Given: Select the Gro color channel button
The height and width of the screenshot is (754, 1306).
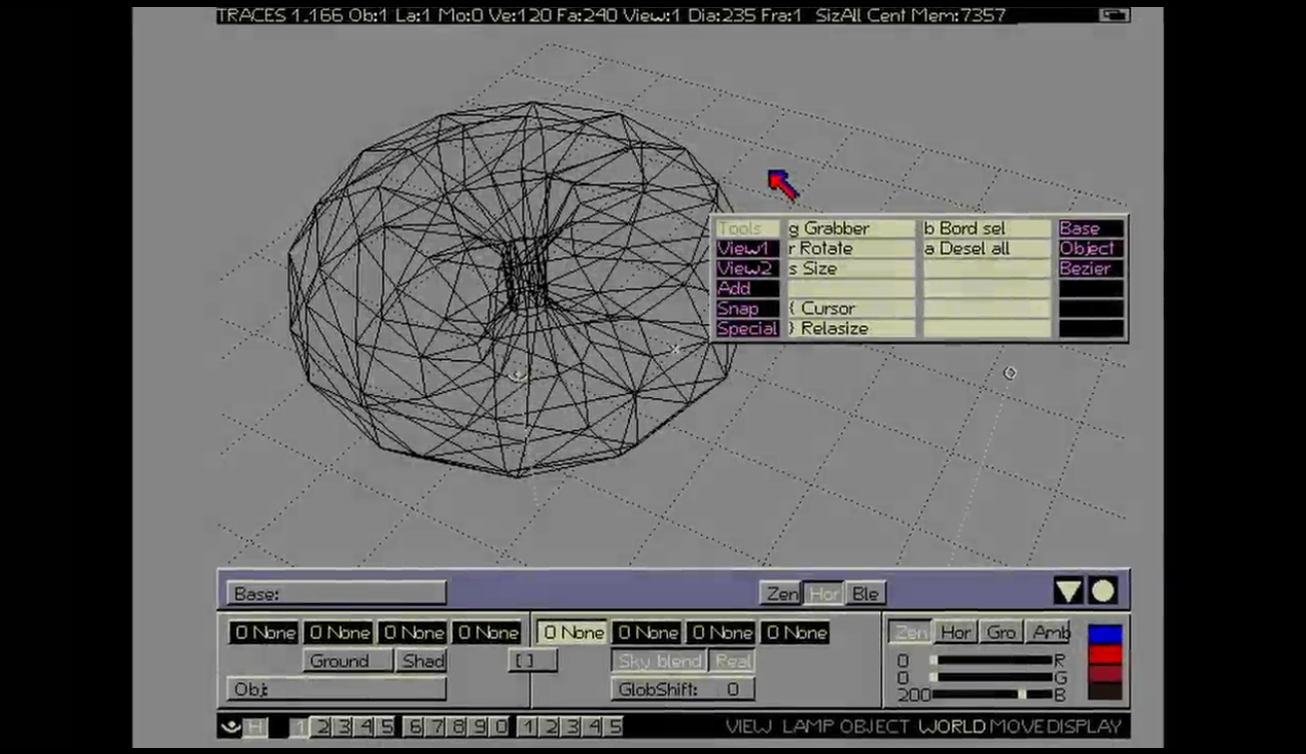Looking at the screenshot, I should point(1000,632).
